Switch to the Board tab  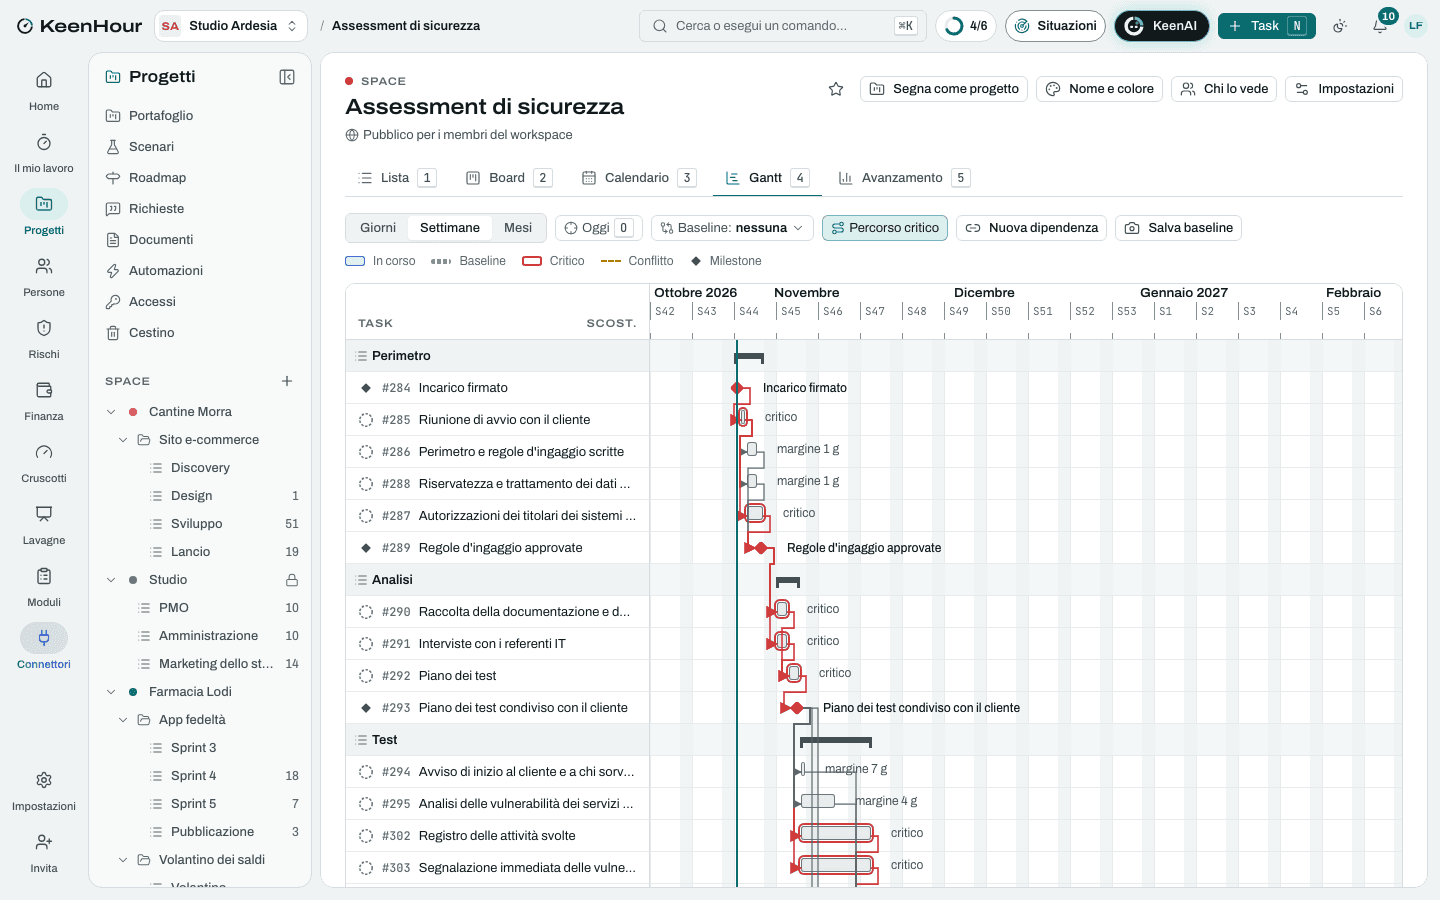[508, 178]
